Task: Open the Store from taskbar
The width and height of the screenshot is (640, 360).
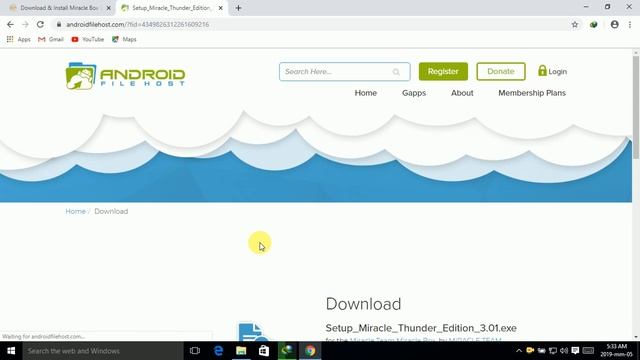Action: (x=264, y=351)
